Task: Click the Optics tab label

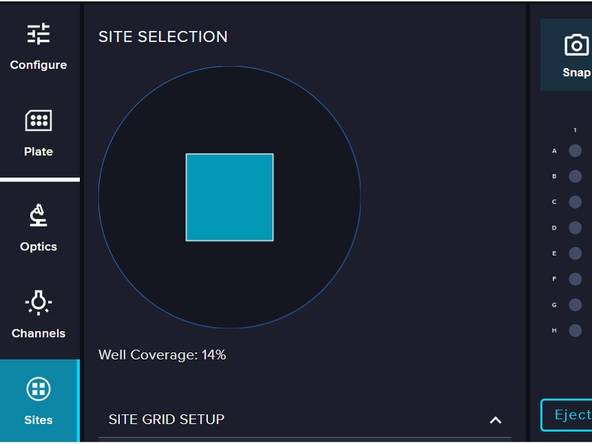Action: (x=39, y=247)
